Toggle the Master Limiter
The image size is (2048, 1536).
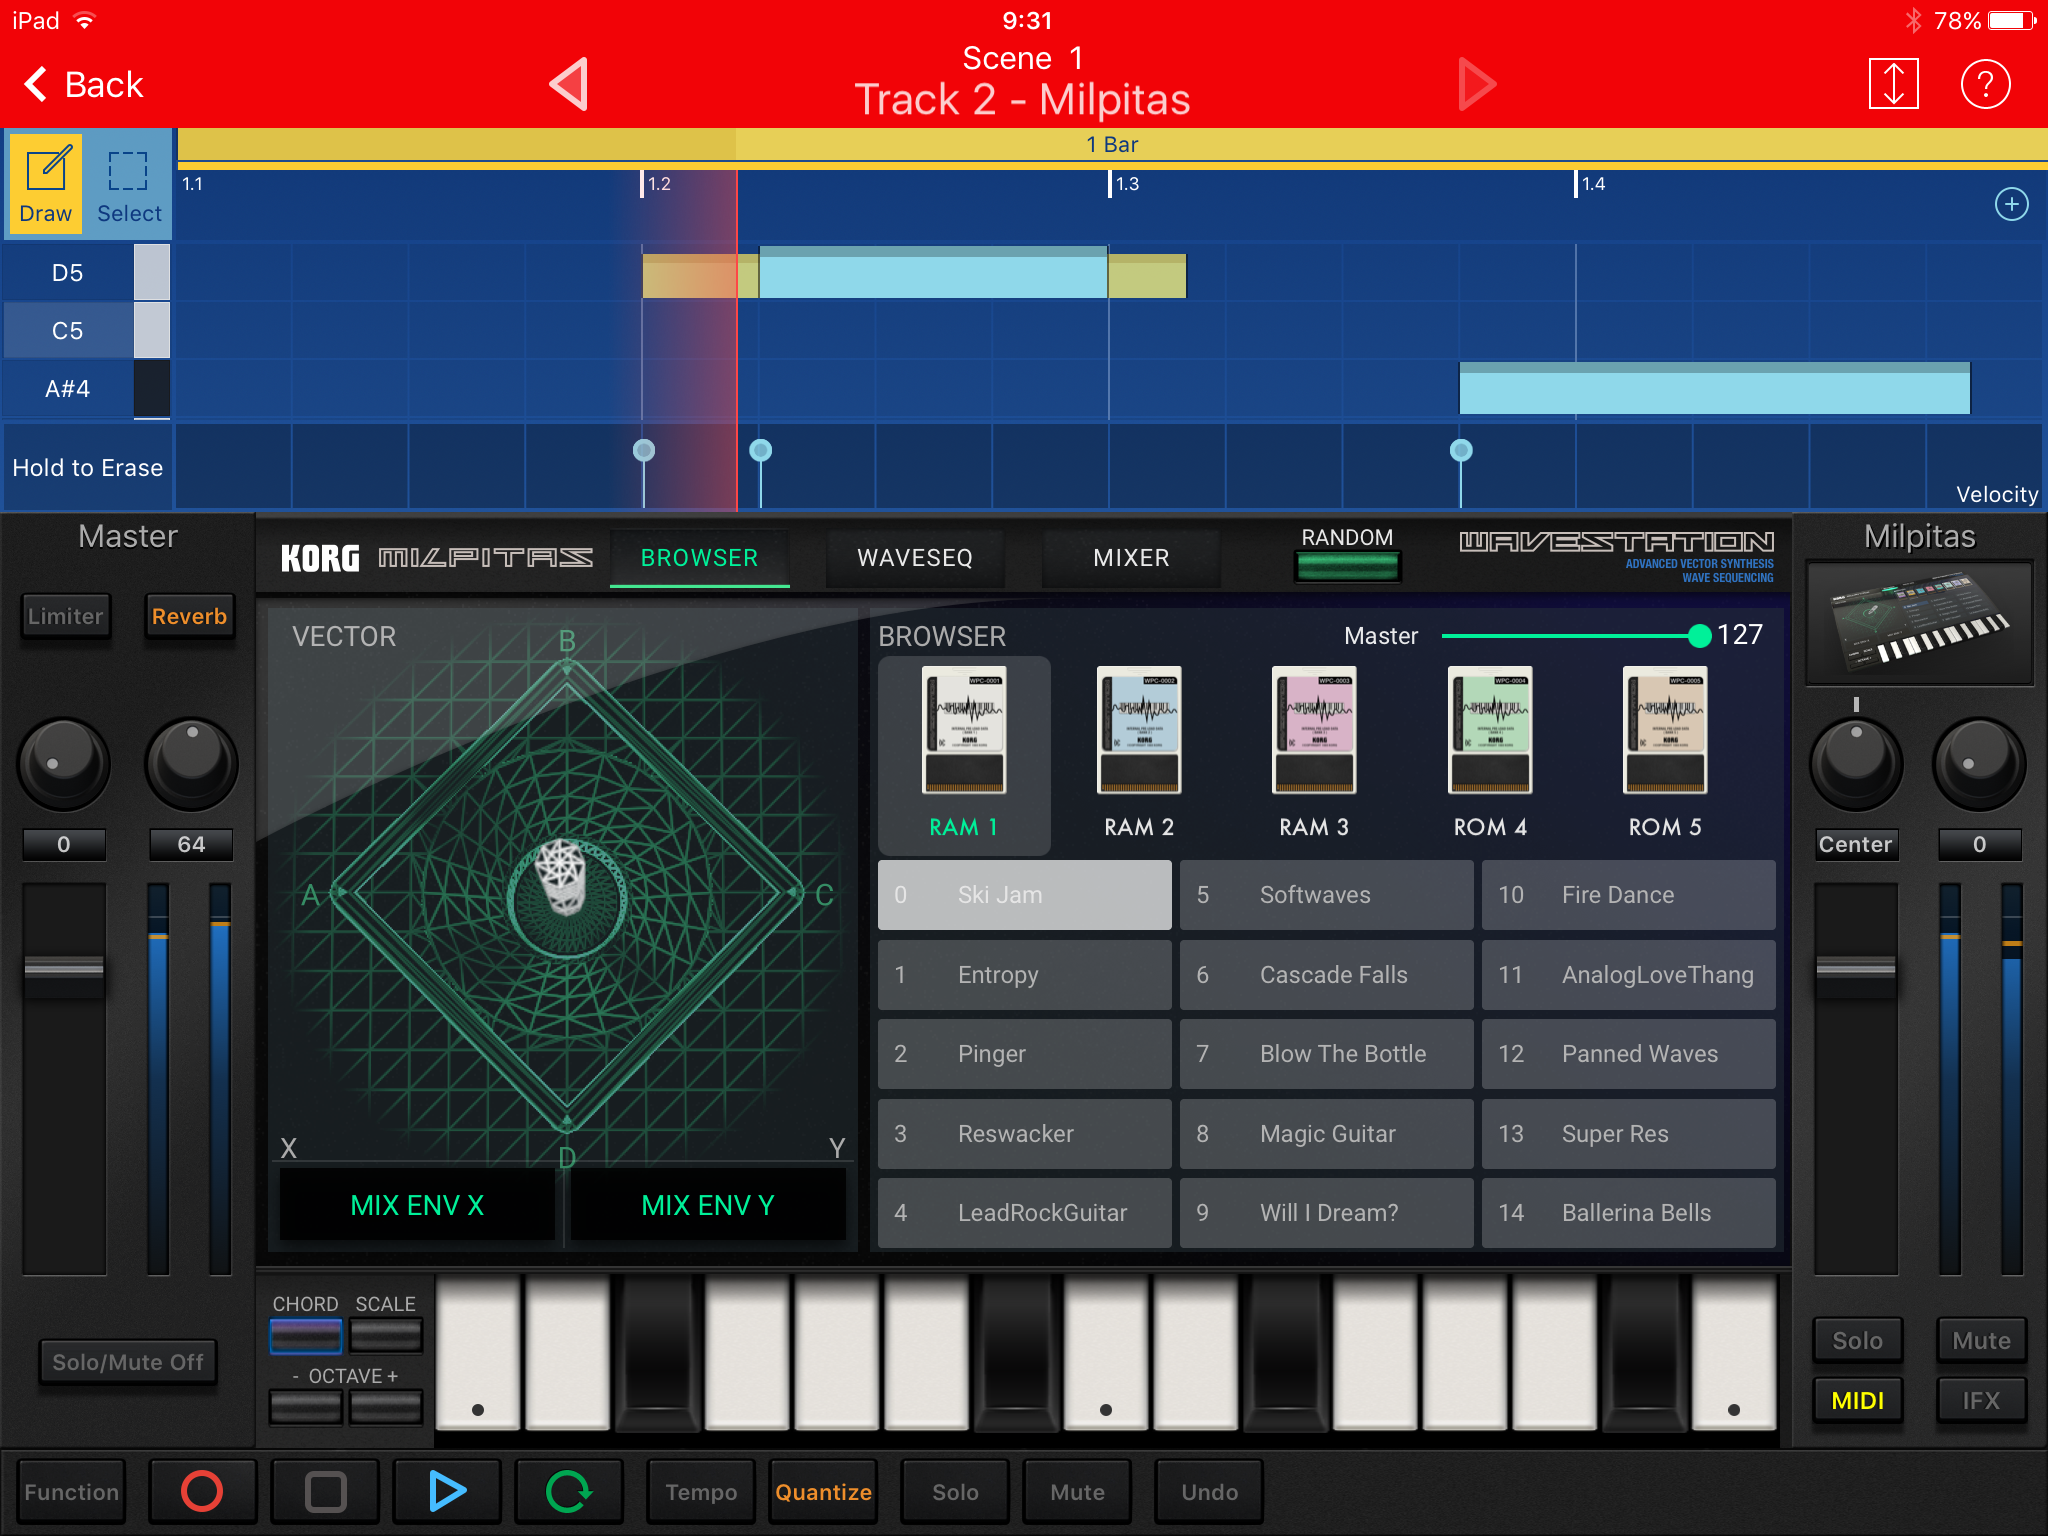tap(66, 616)
